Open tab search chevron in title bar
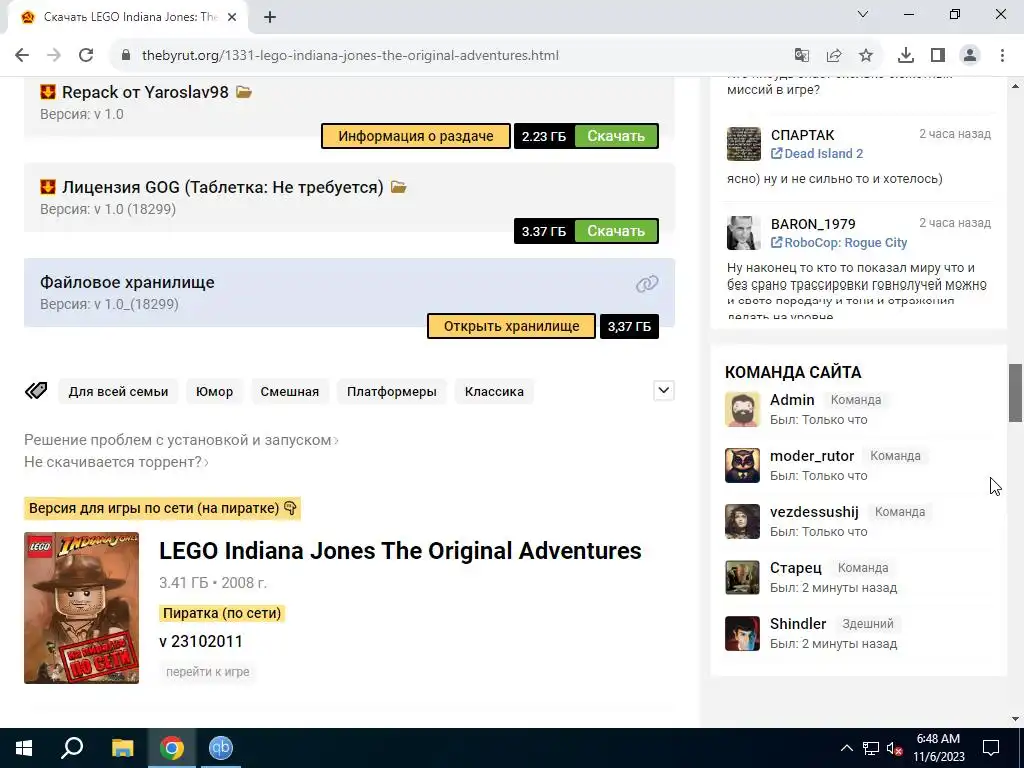Image resolution: width=1024 pixels, height=768 pixels. pos(863,14)
